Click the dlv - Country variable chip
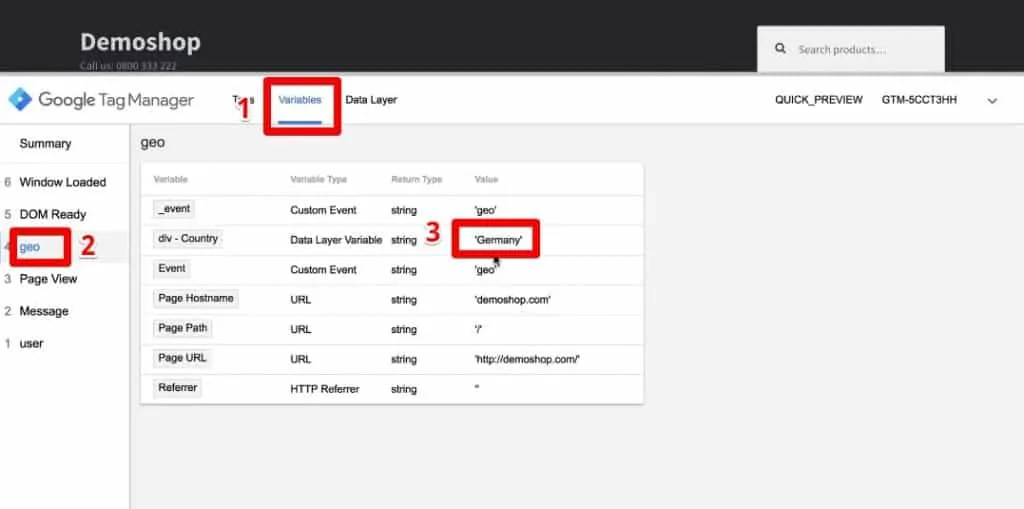This screenshot has width=1024, height=509. point(187,238)
